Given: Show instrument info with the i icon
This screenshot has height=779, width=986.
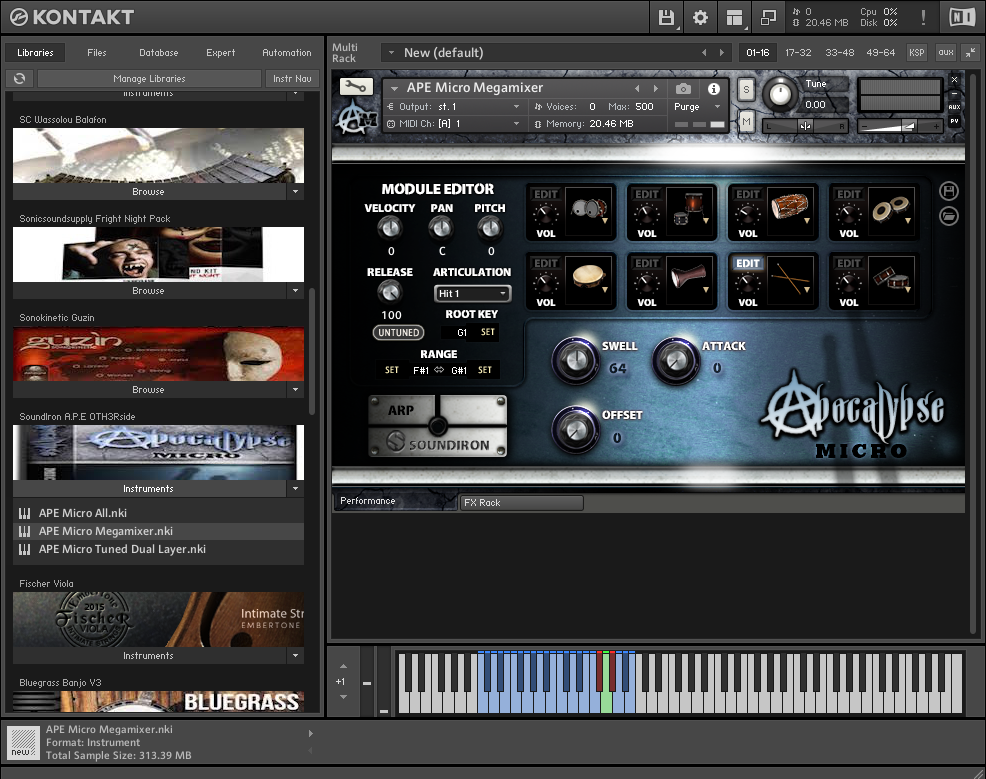Looking at the screenshot, I should [714, 89].
